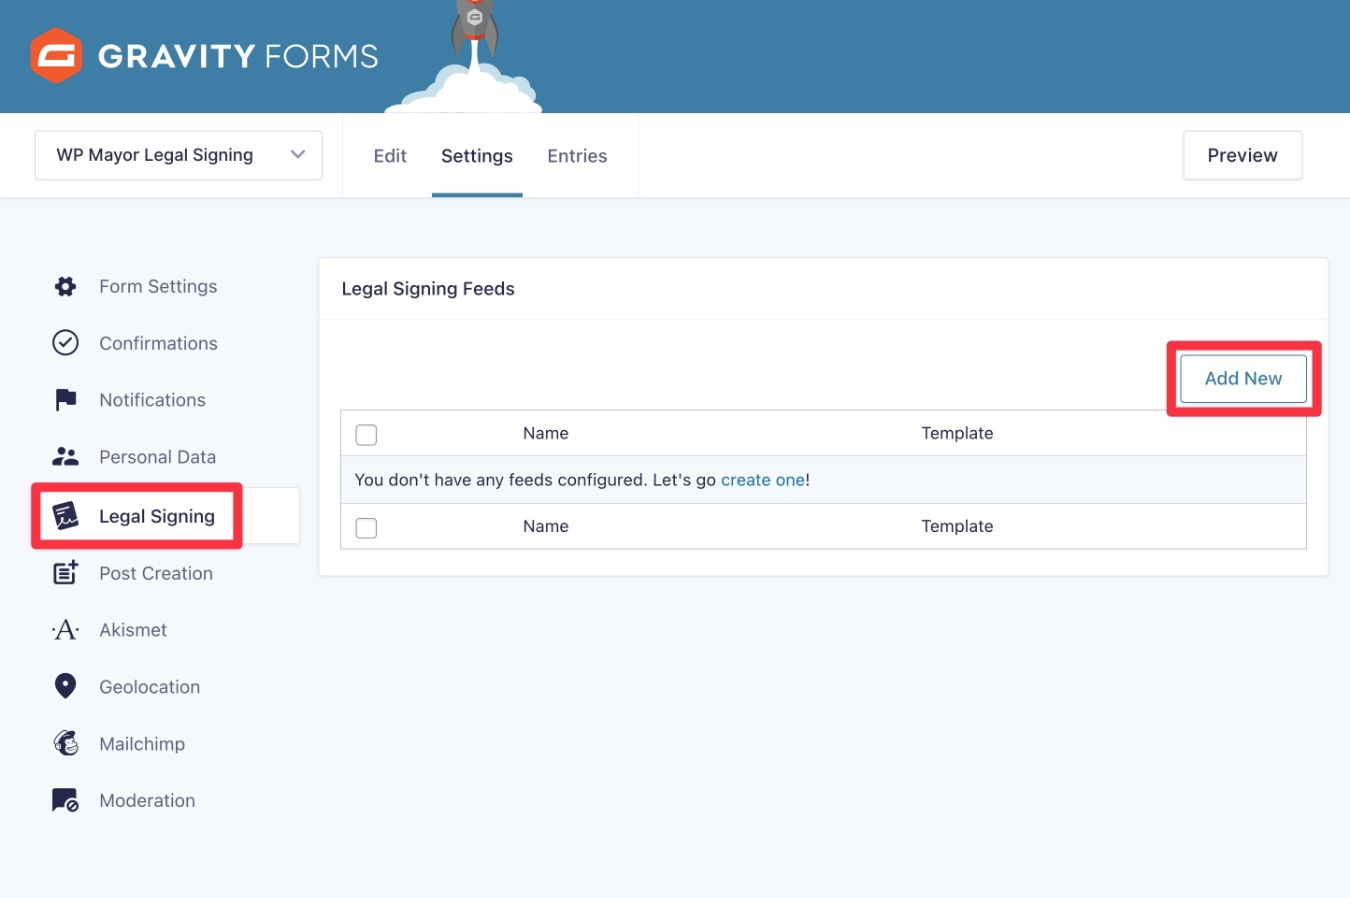Click the Mailchimp monkey icon

tap(65, 743)
